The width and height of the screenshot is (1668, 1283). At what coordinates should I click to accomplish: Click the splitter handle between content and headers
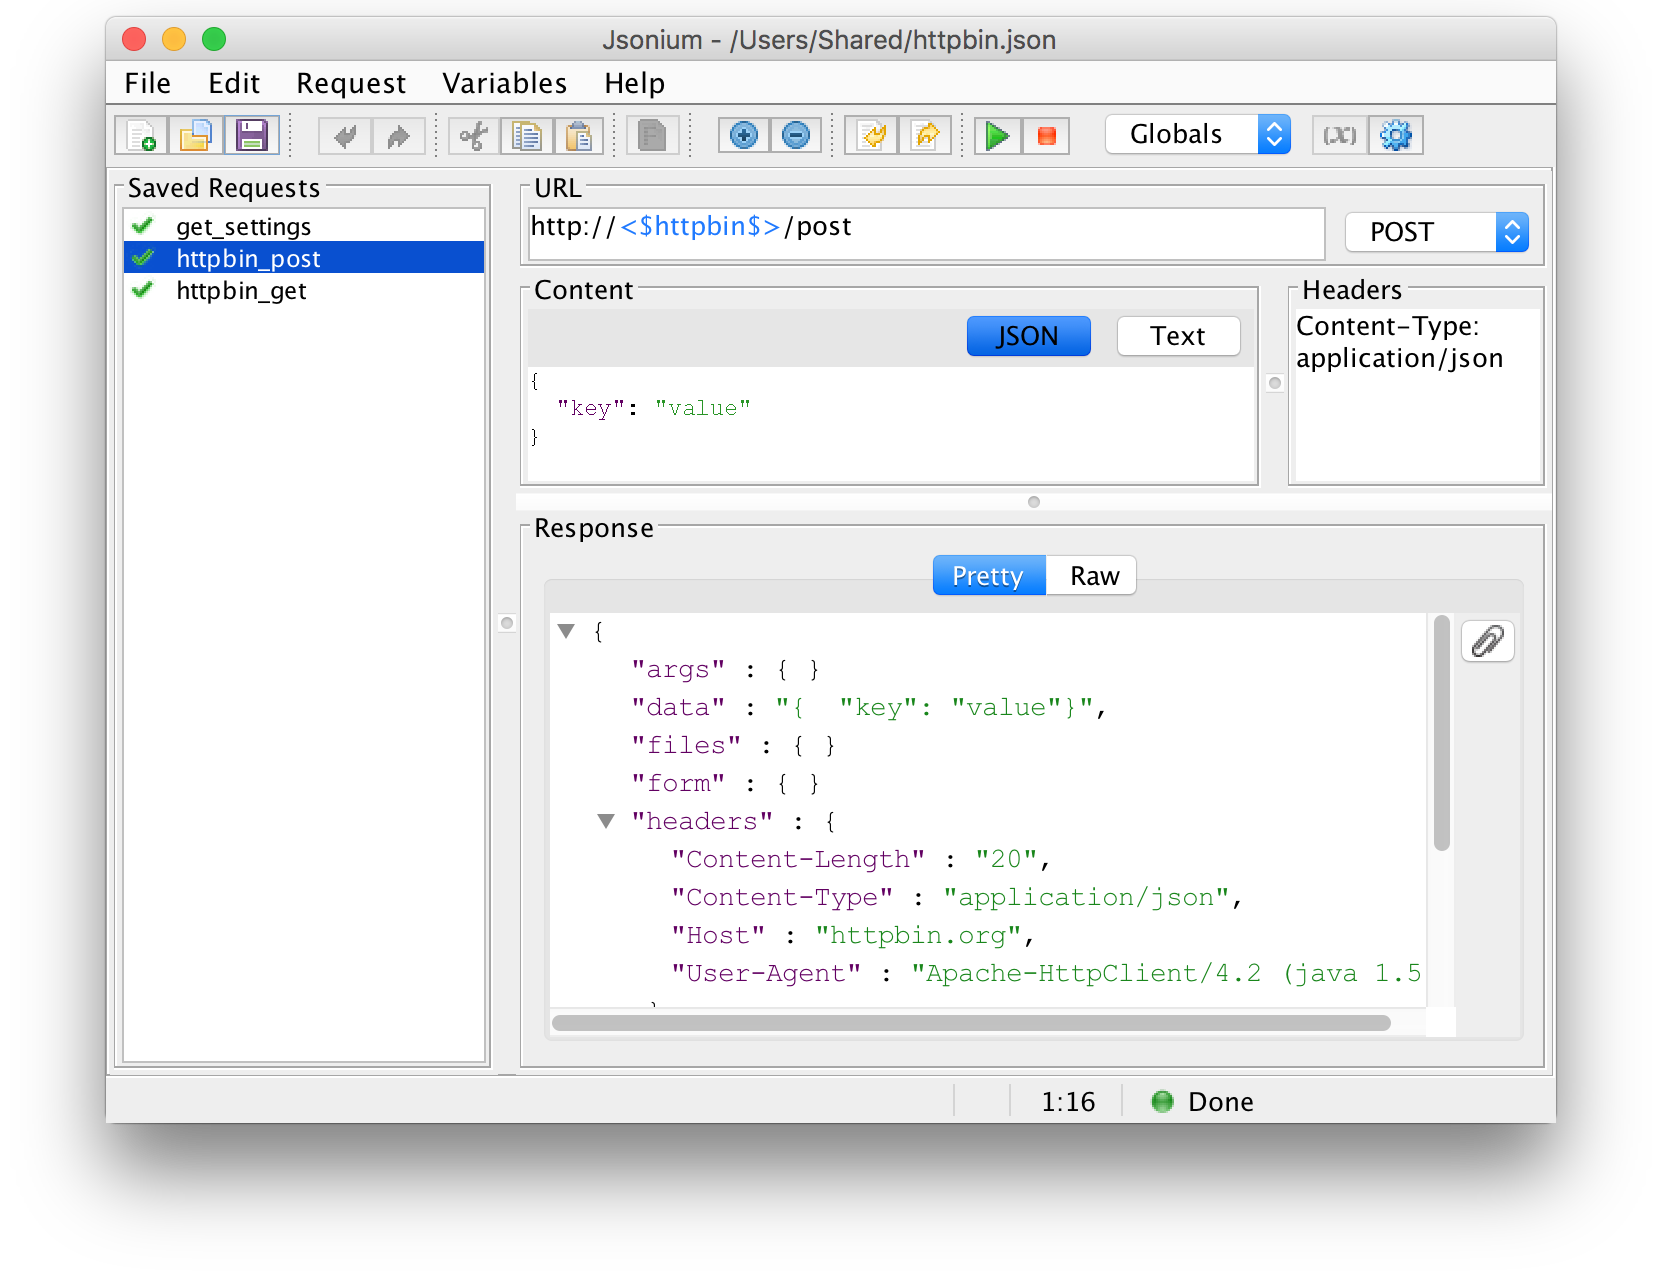[1275, 383]
